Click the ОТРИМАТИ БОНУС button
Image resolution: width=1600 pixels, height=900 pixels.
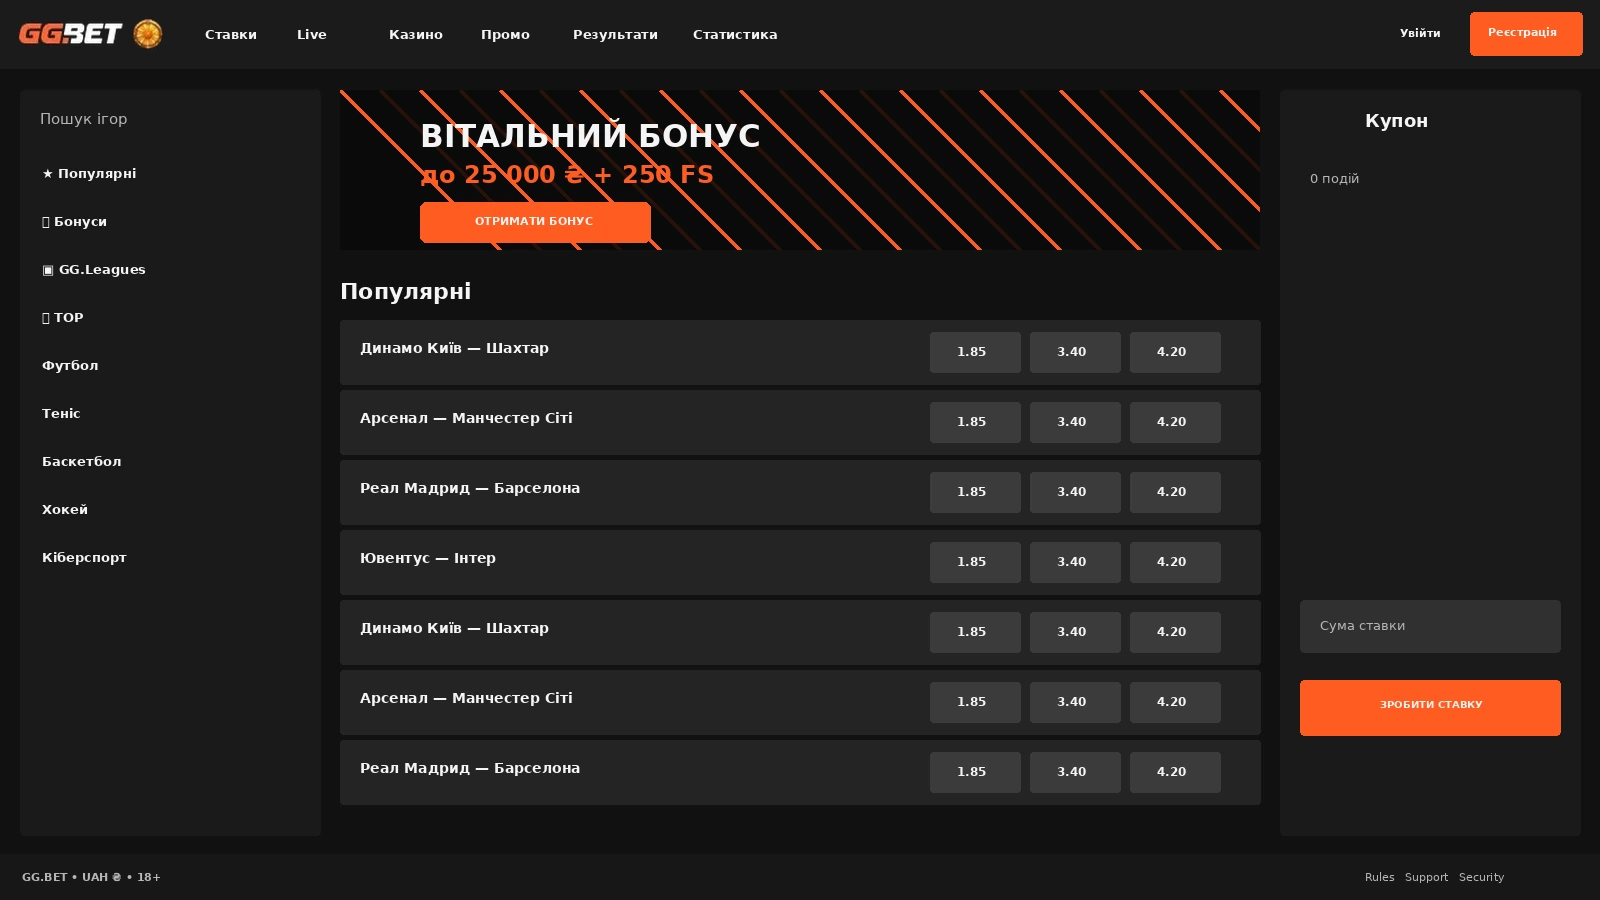[535, 222]
